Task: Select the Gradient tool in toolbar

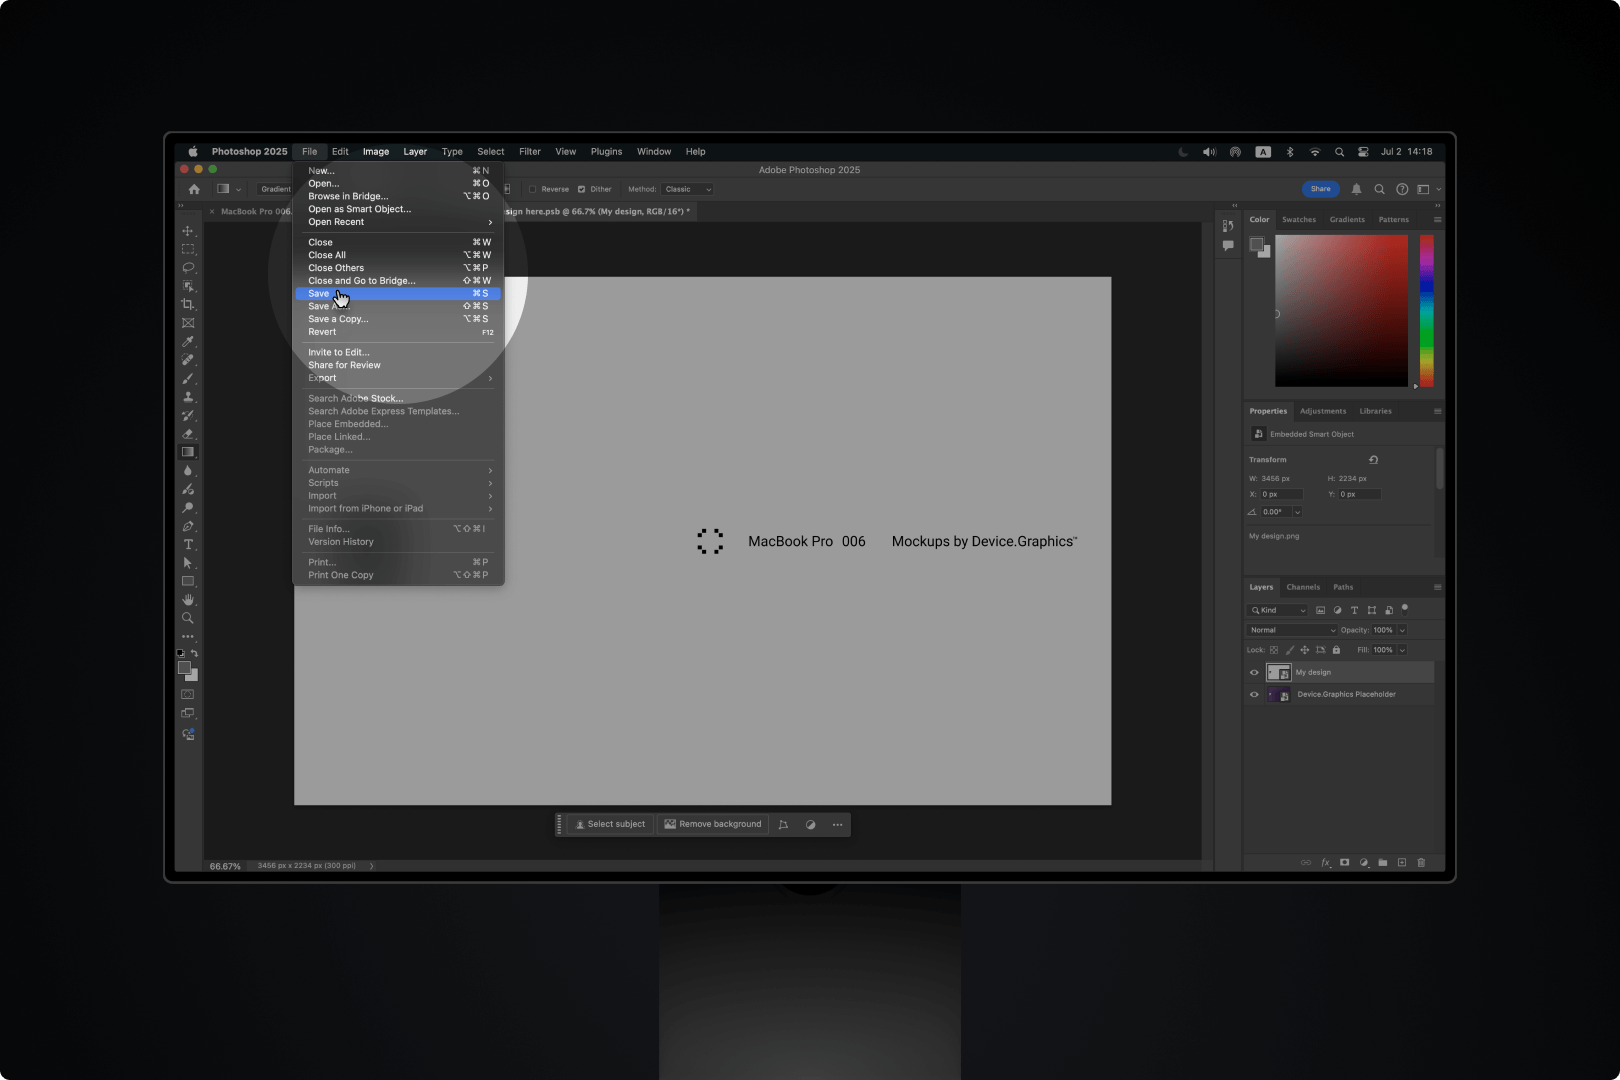Action: pos(188,452)
